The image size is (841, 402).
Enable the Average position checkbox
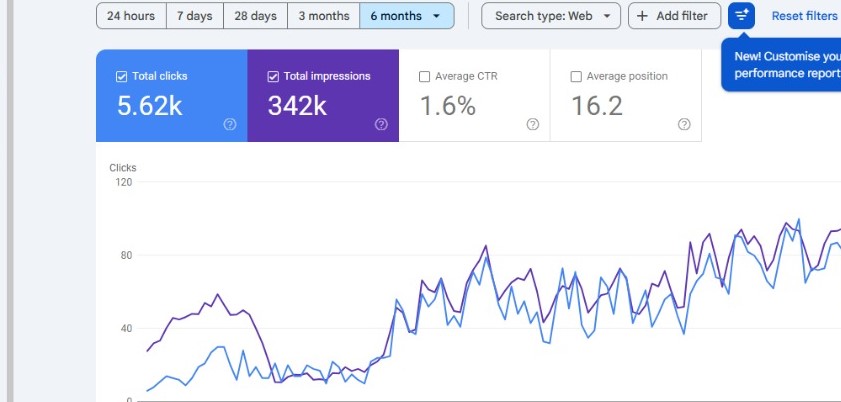(x=576, y=77)
